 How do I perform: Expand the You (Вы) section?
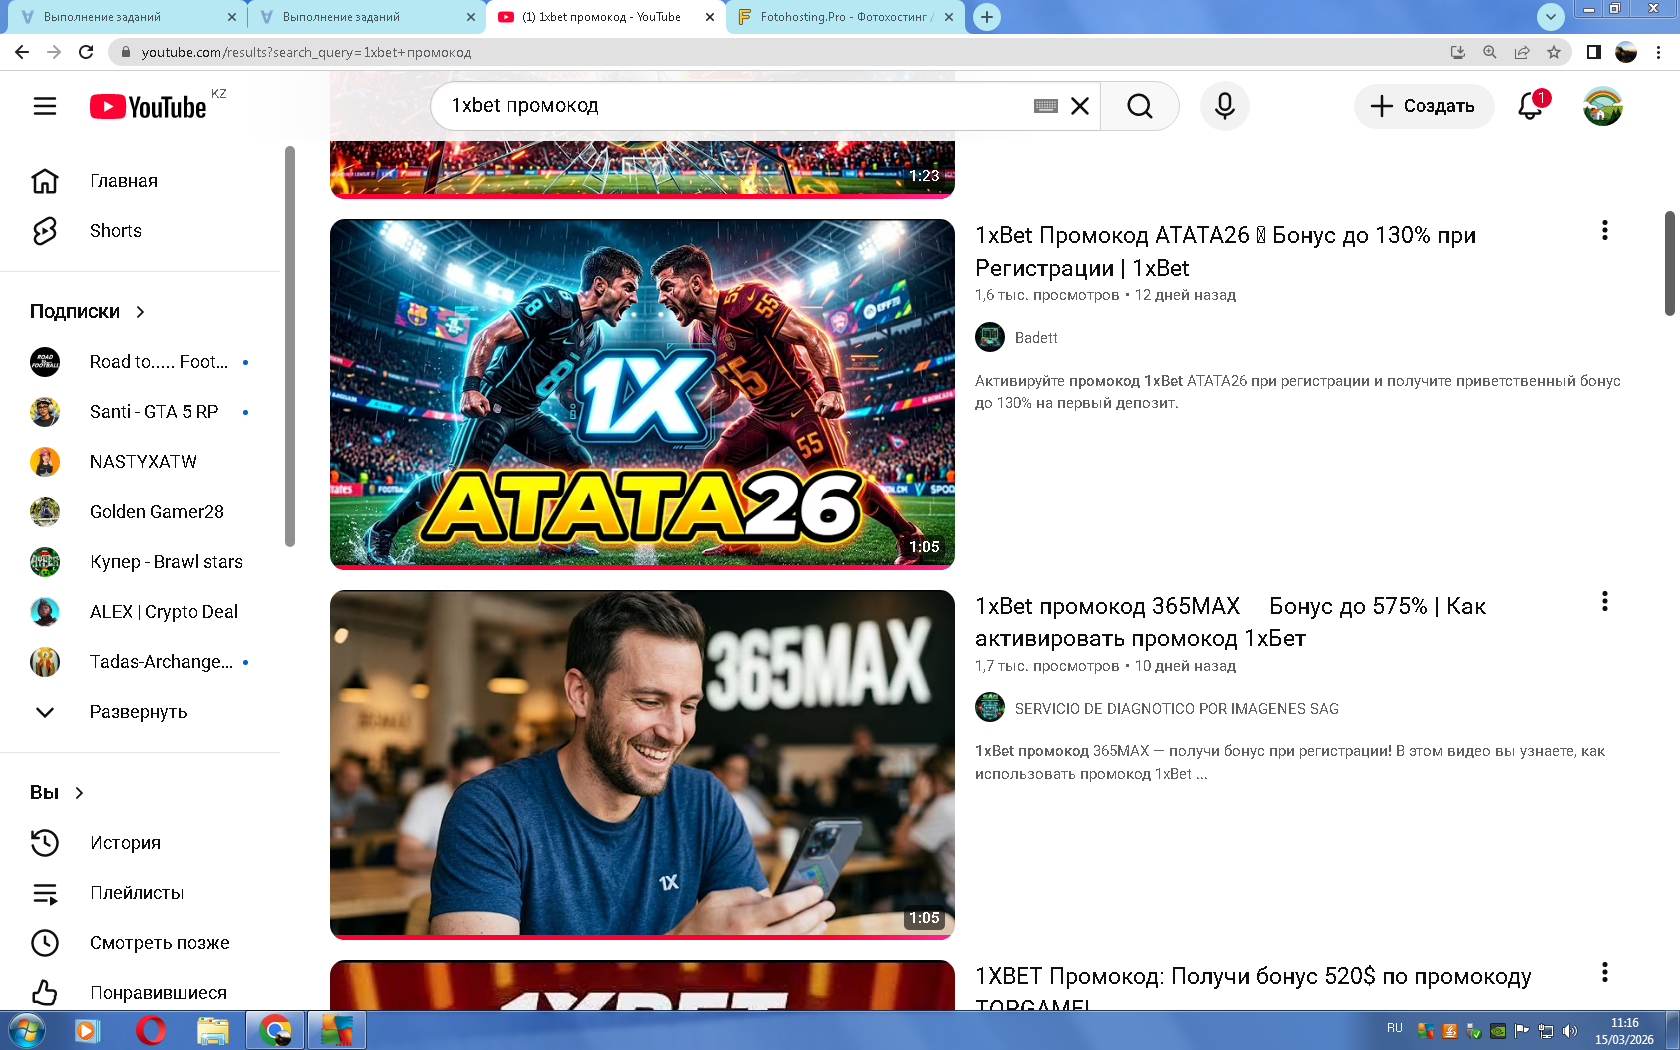[x=57, y=793]
